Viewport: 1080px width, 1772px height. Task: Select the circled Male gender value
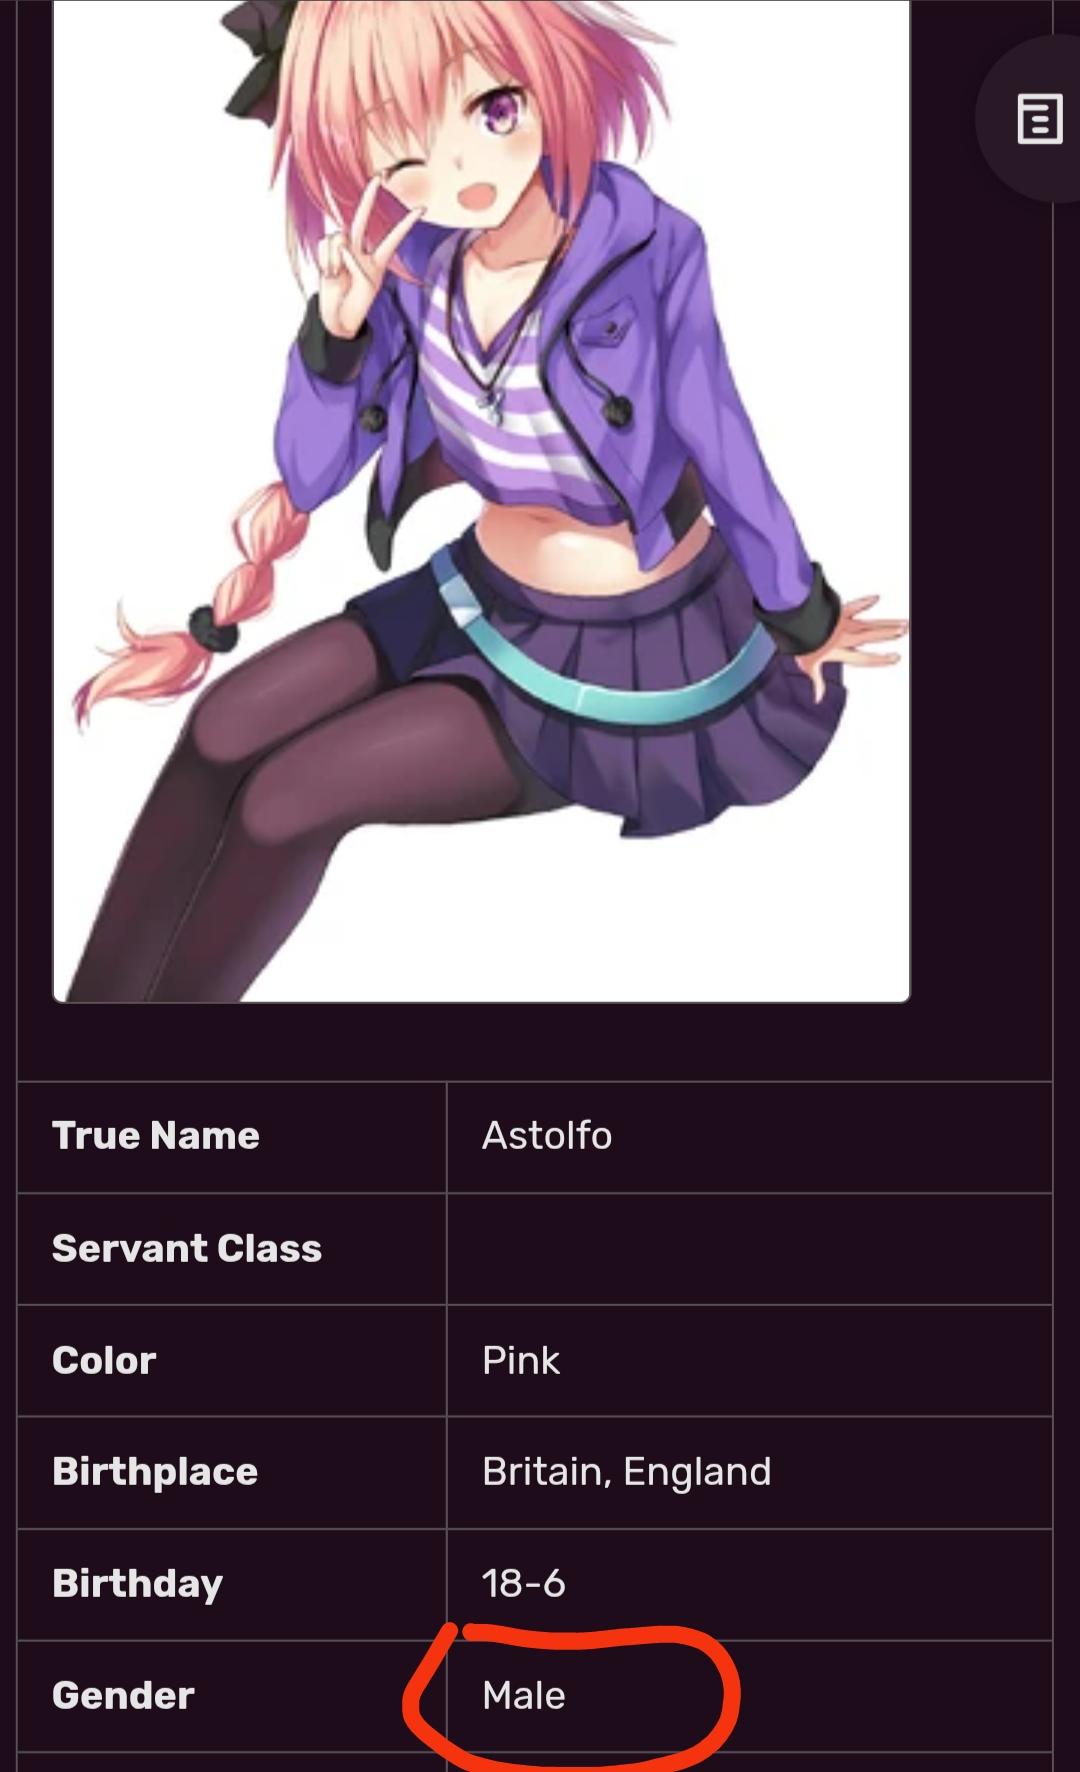[x=524, y=1696]
